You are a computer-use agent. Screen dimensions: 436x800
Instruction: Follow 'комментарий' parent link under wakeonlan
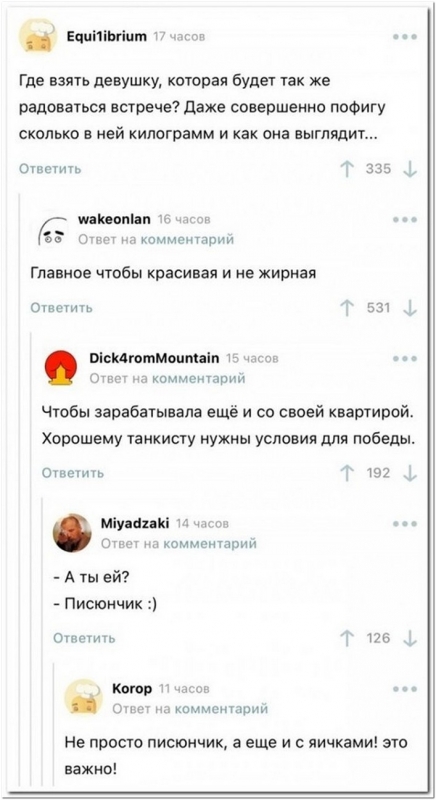[187, 239]
